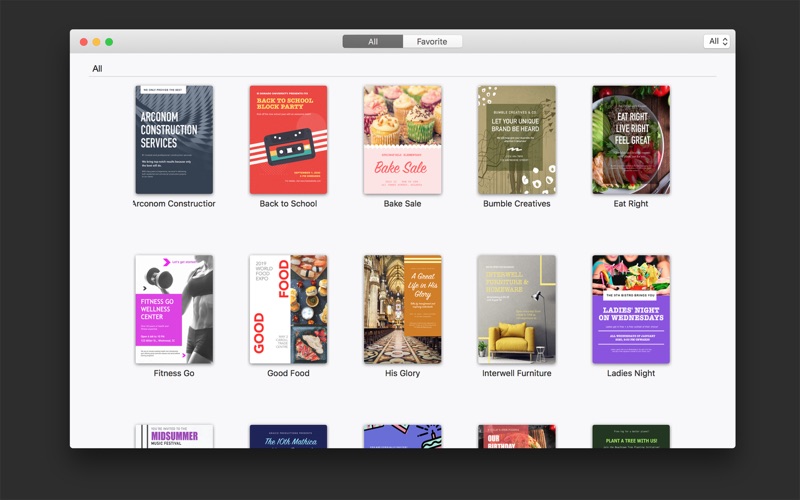Minimize the window with yellow button
This screenshot has width=800, height=500.
click(x=96, y=42)
